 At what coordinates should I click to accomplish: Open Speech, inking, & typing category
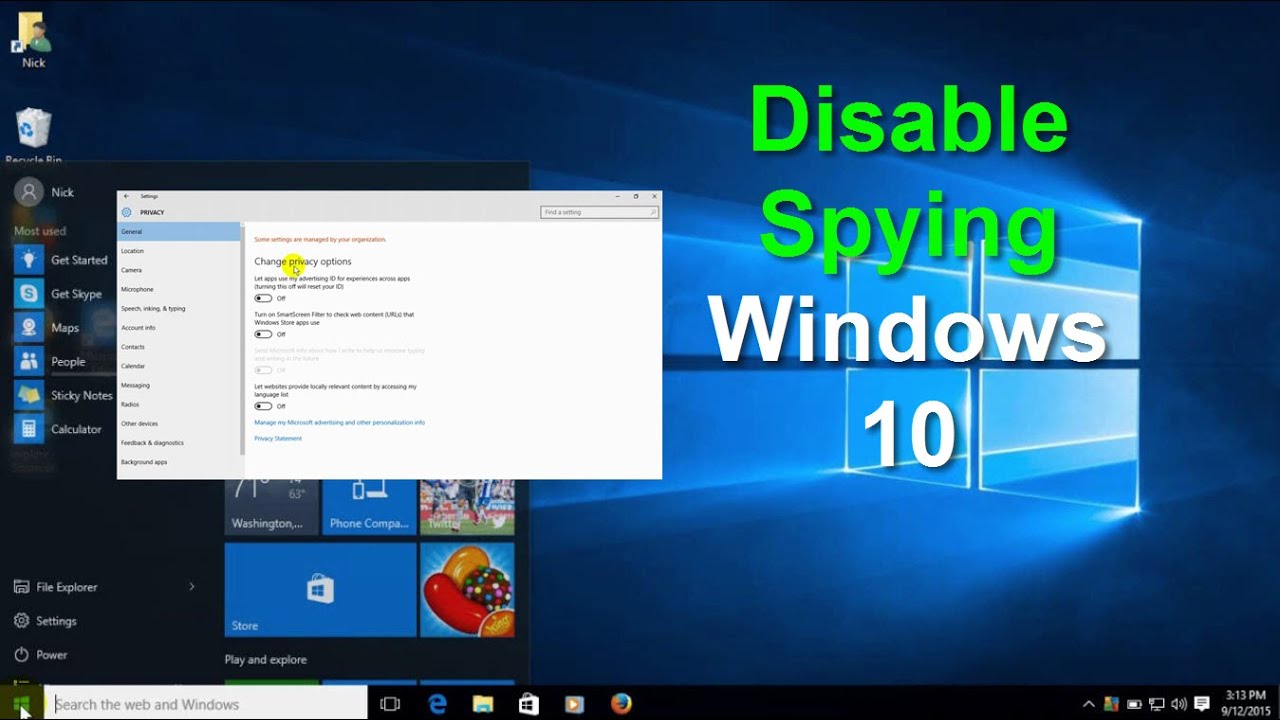tap(178, 308)
